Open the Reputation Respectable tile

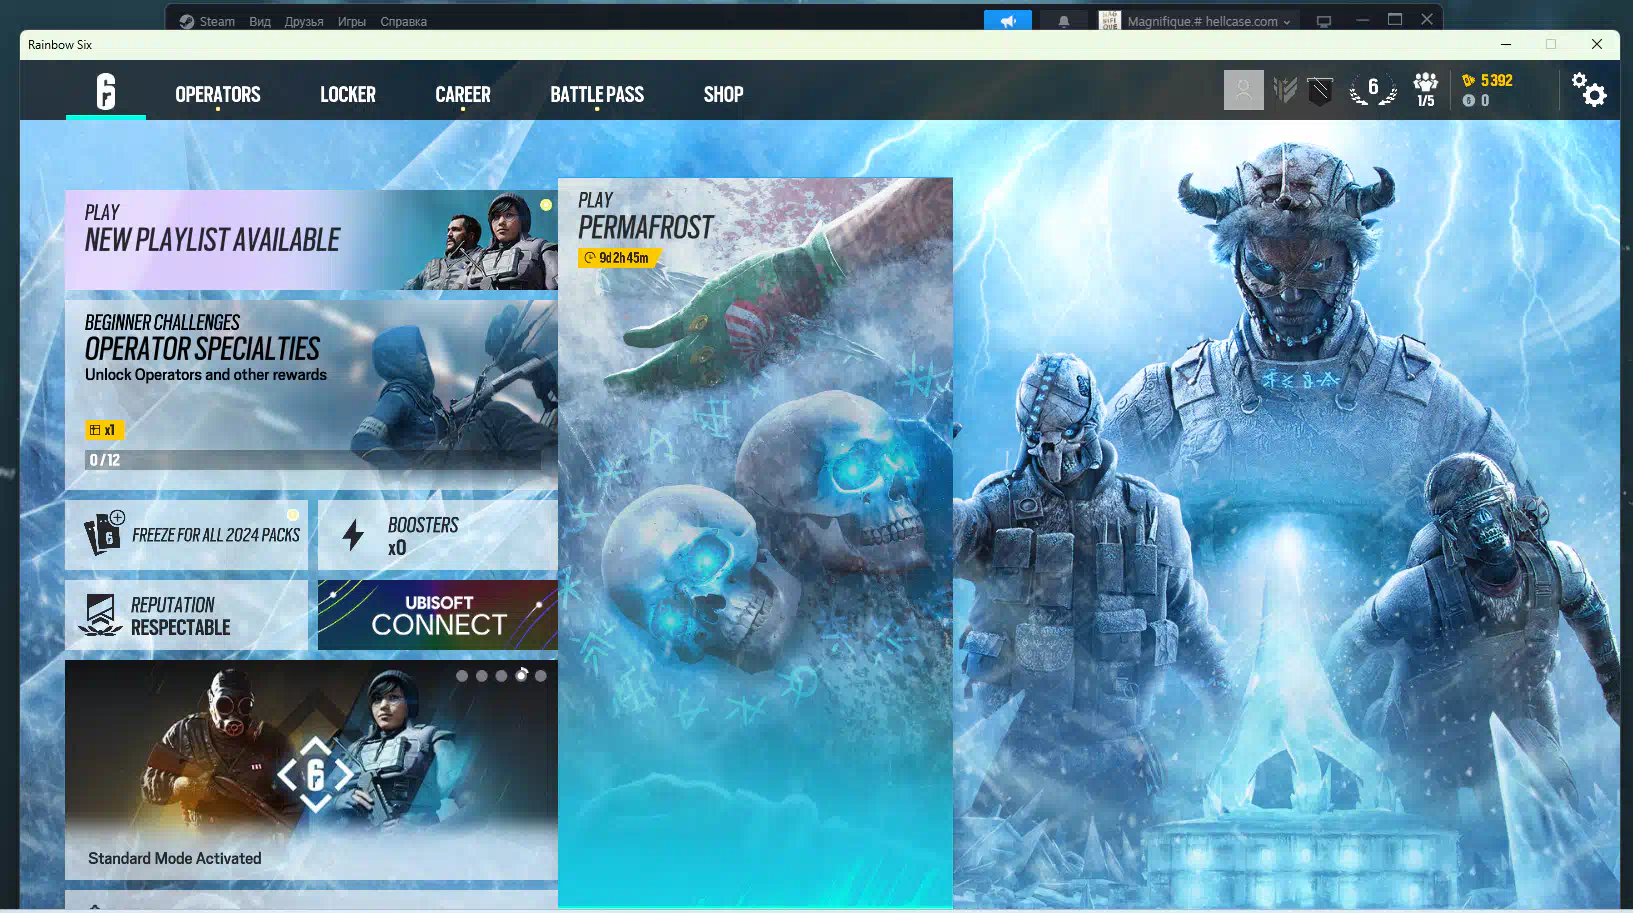186,615
